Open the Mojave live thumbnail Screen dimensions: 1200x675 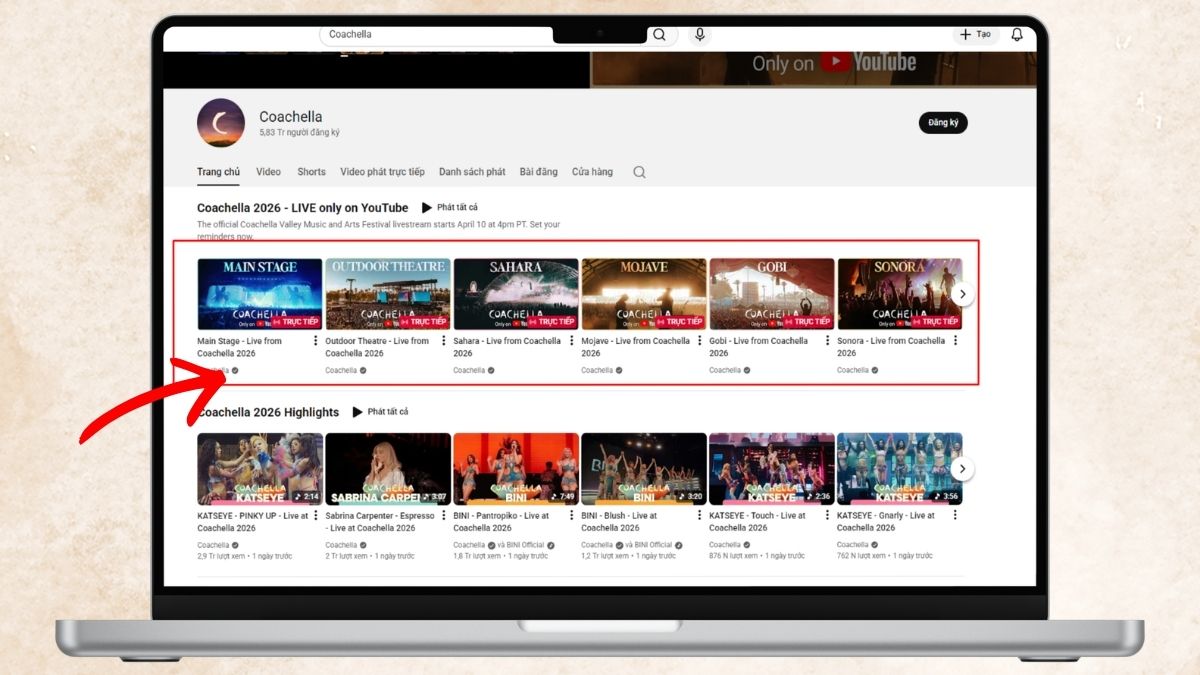click(644, 294)
